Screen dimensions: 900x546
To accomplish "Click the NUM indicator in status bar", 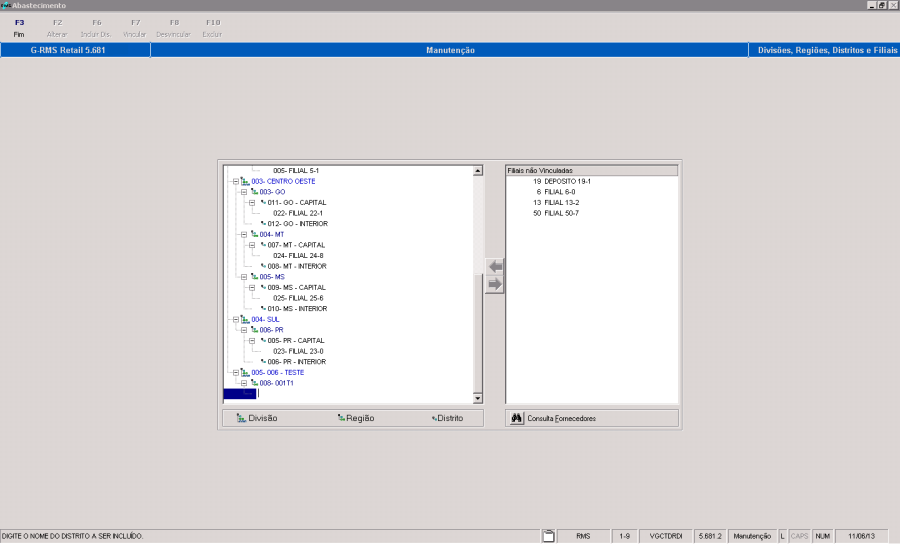I will [x=823, y=536].
